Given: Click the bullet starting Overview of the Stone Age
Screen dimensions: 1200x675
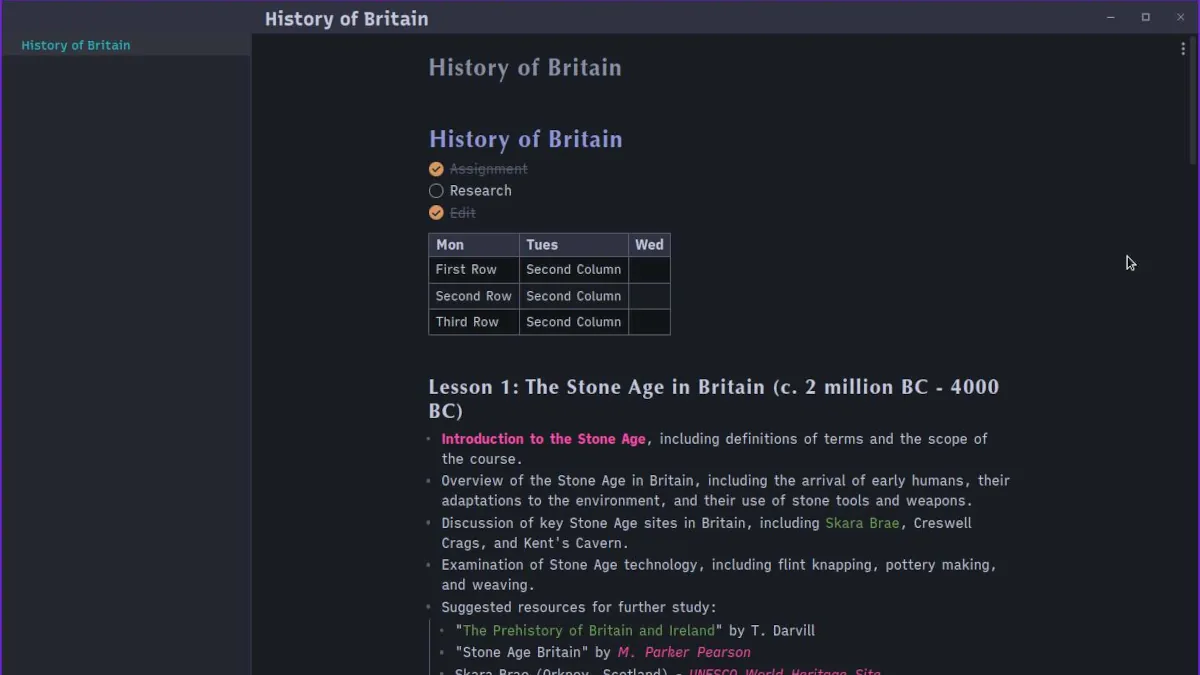Looking at the screenshot, I should pyautogui.click(x=726, y=491).
